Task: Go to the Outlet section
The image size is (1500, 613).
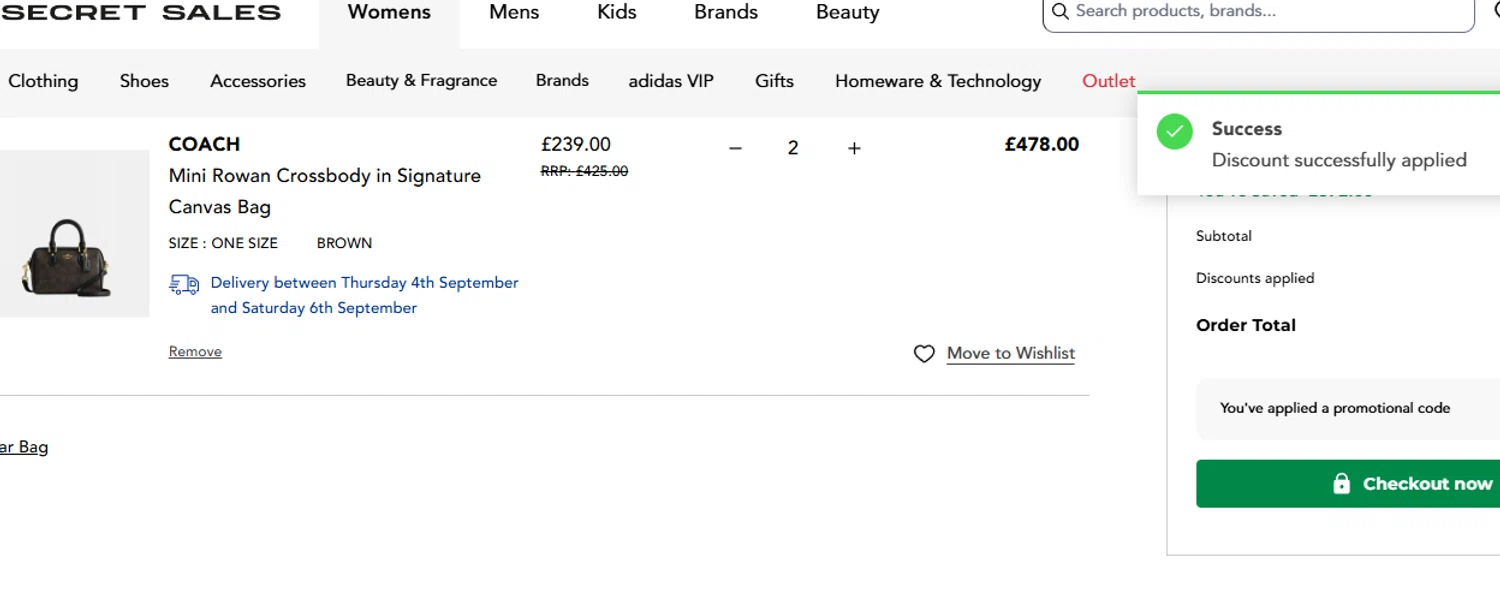Action: click(1108, 81)
